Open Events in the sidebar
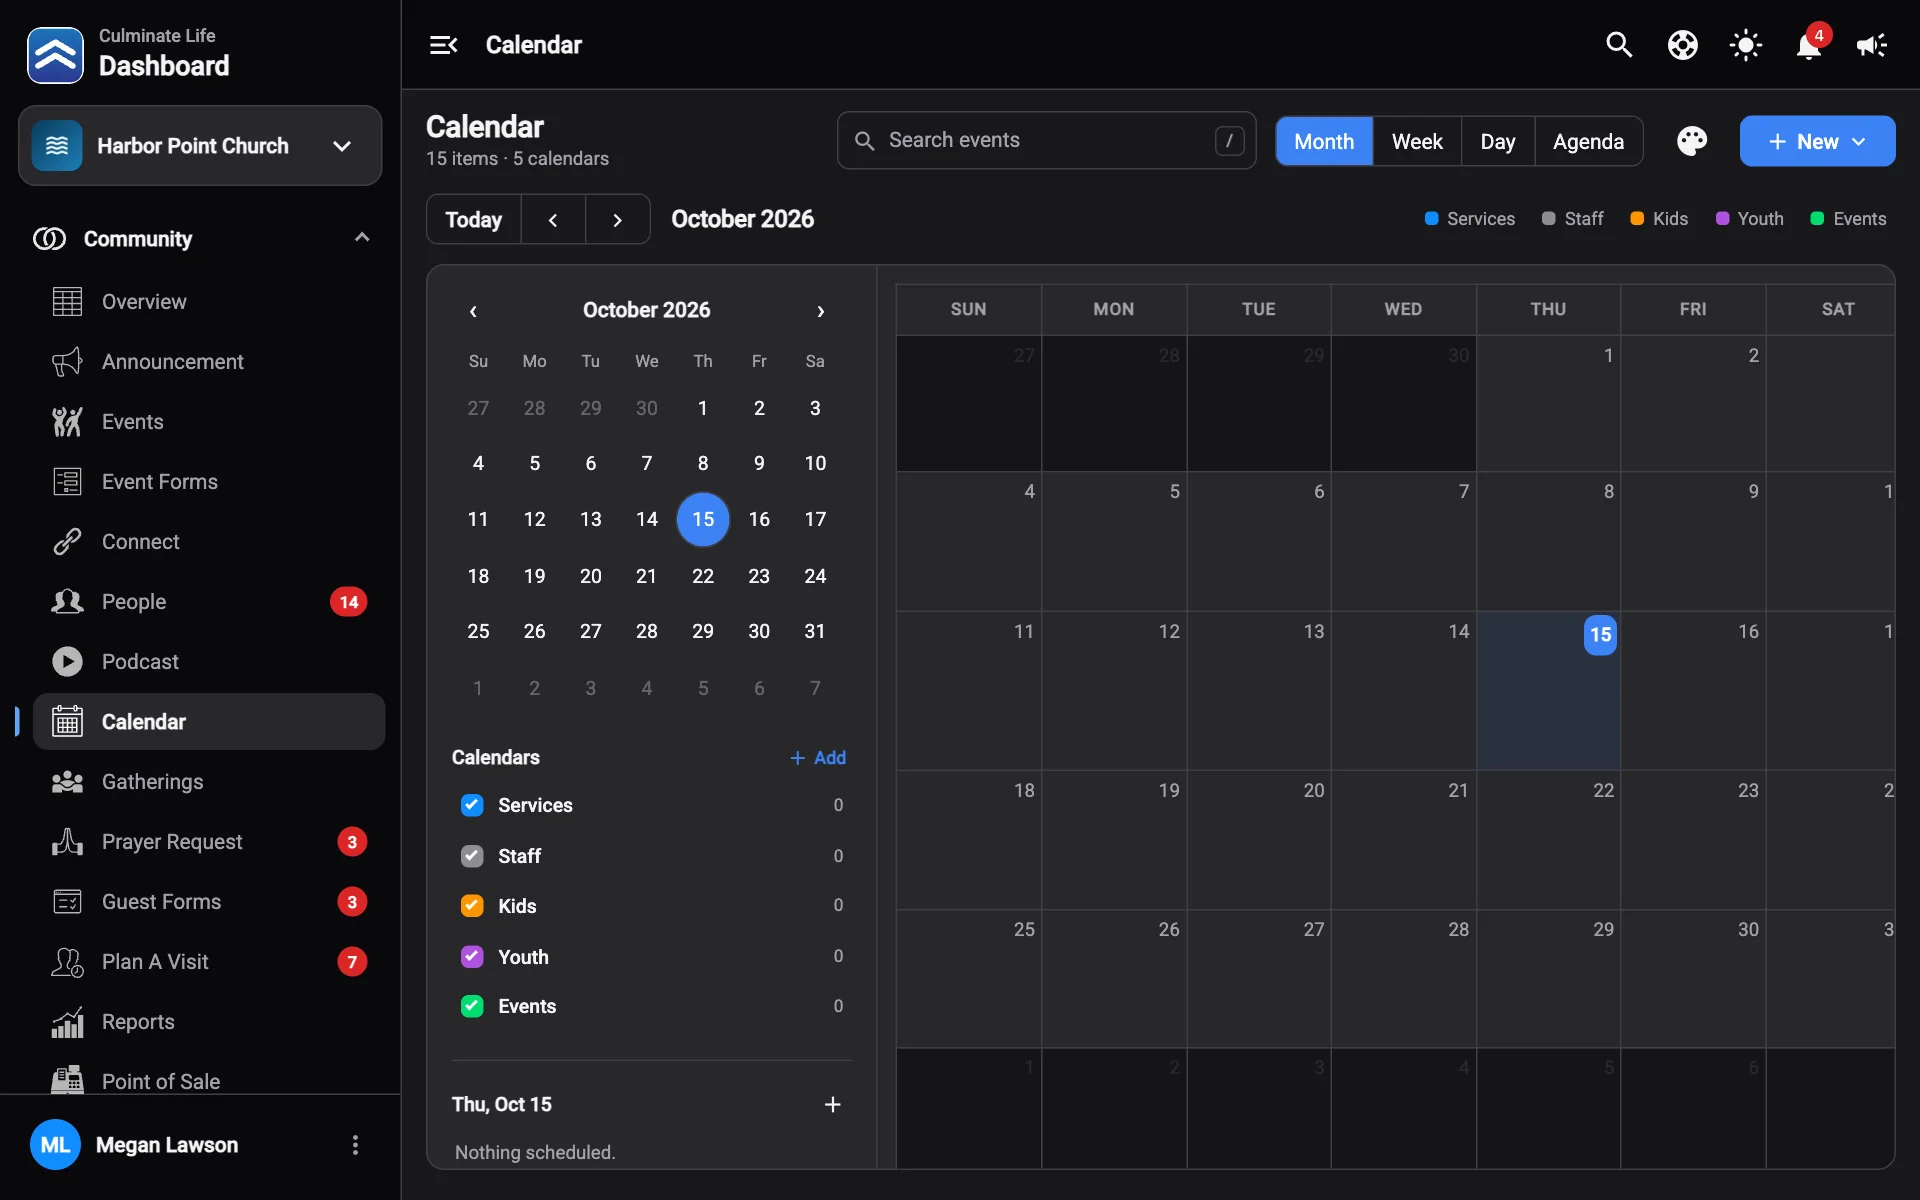The width and height of the screenshot is (1920, 1200). click(209, 421)
